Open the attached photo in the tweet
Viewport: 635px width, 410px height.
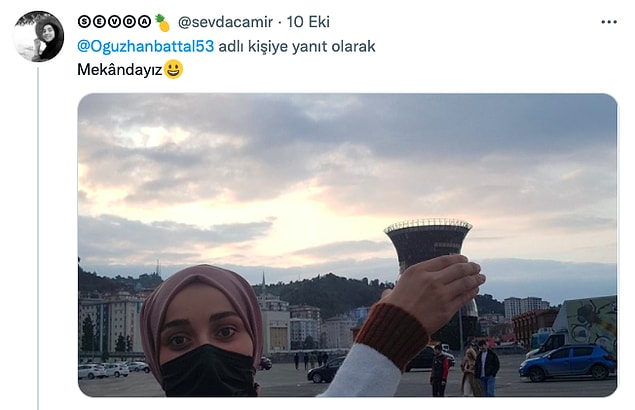(347, 245)
